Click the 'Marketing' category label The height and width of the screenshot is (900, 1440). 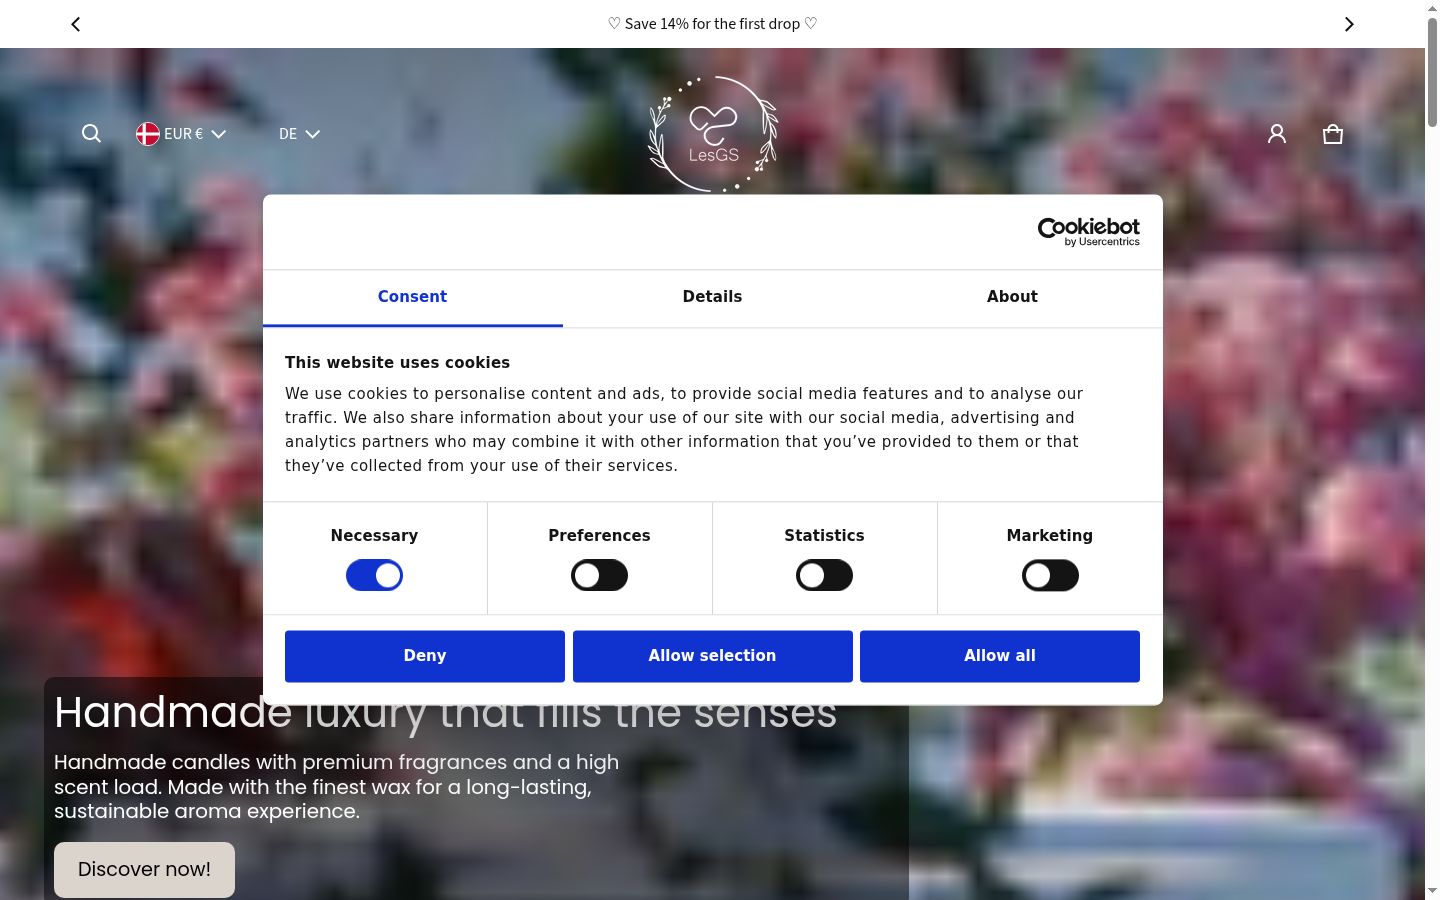pos(1050,536)
